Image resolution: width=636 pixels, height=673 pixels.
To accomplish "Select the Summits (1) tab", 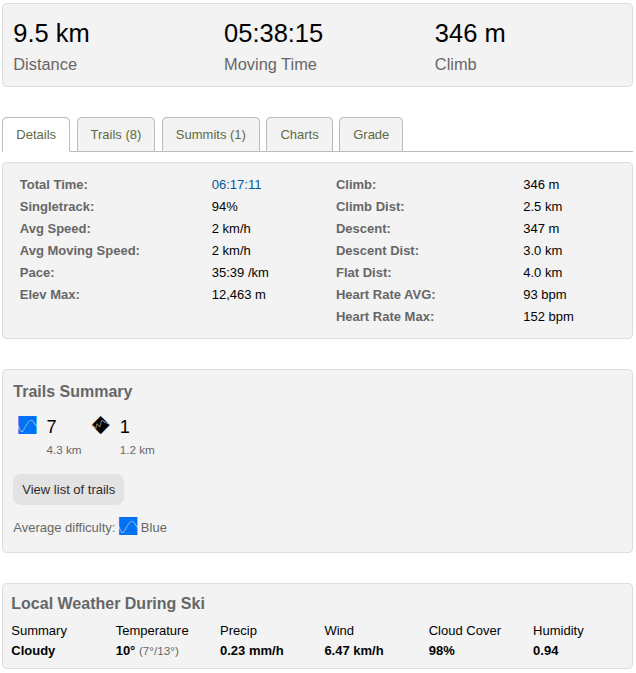I will coord(210,135).
